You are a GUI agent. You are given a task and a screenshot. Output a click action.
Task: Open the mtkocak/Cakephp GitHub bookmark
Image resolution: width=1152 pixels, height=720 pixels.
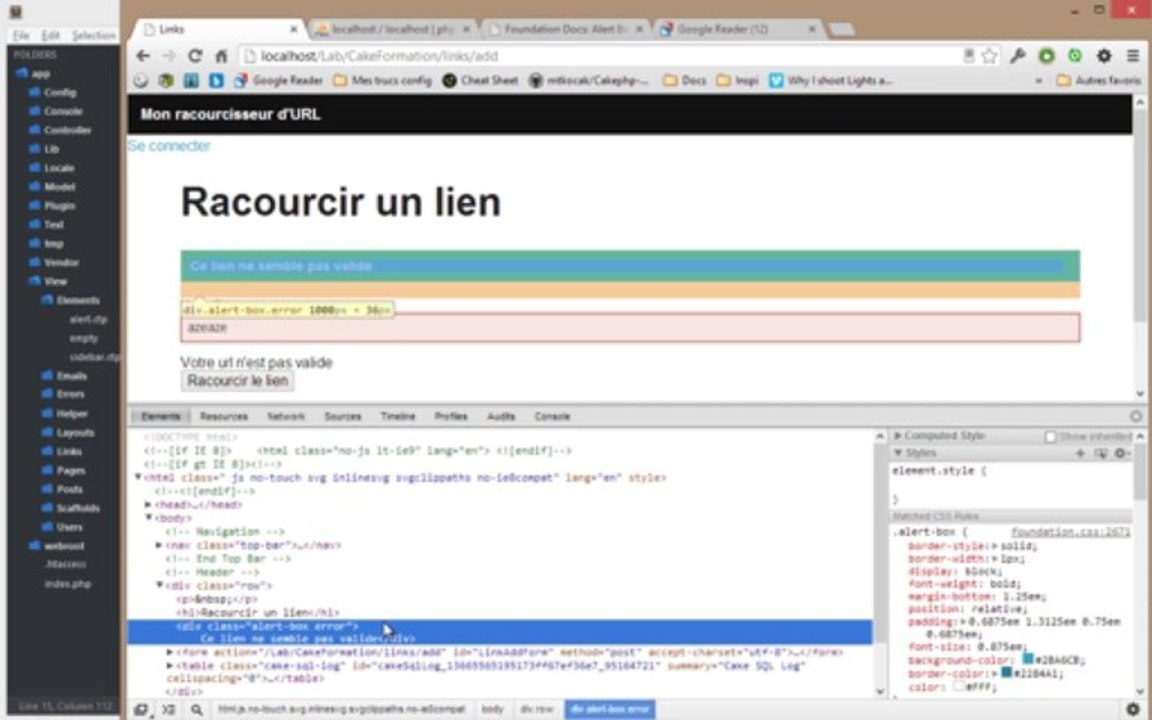(589, 81)
